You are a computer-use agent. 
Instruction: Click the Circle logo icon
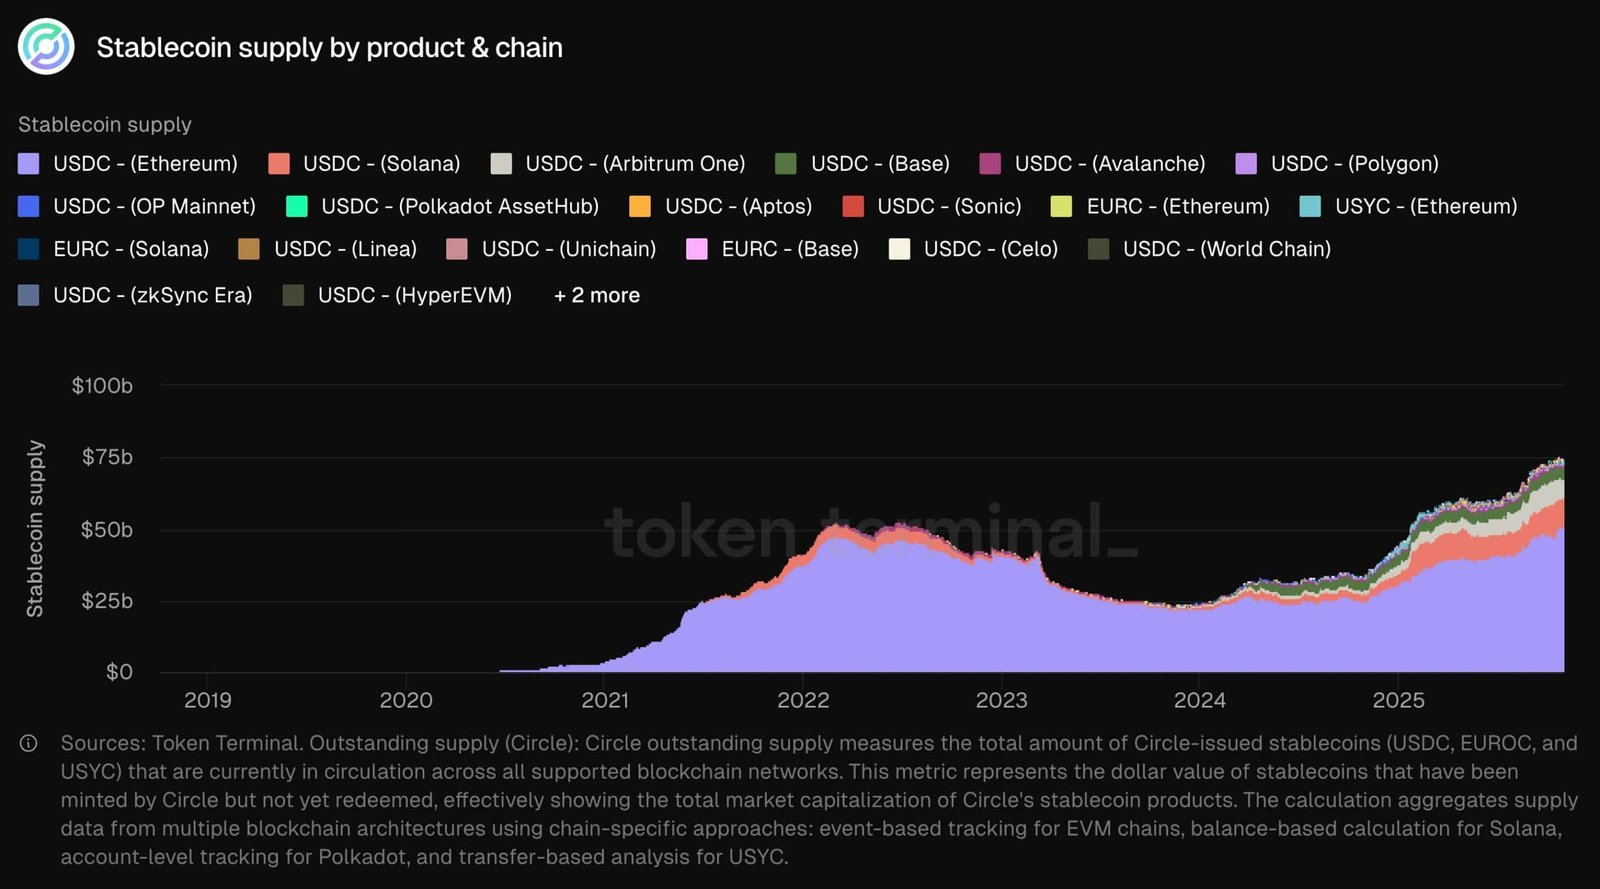pyautogui.click(x=46, y=46)
